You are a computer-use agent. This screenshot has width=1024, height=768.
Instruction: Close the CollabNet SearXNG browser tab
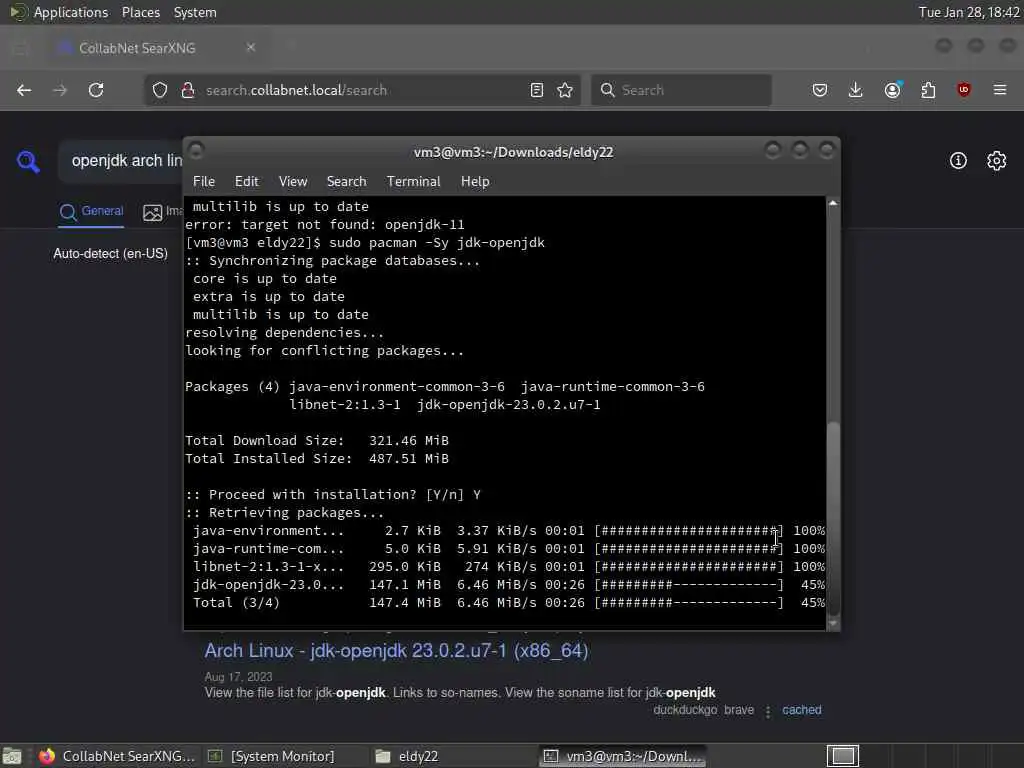[251, 48]
